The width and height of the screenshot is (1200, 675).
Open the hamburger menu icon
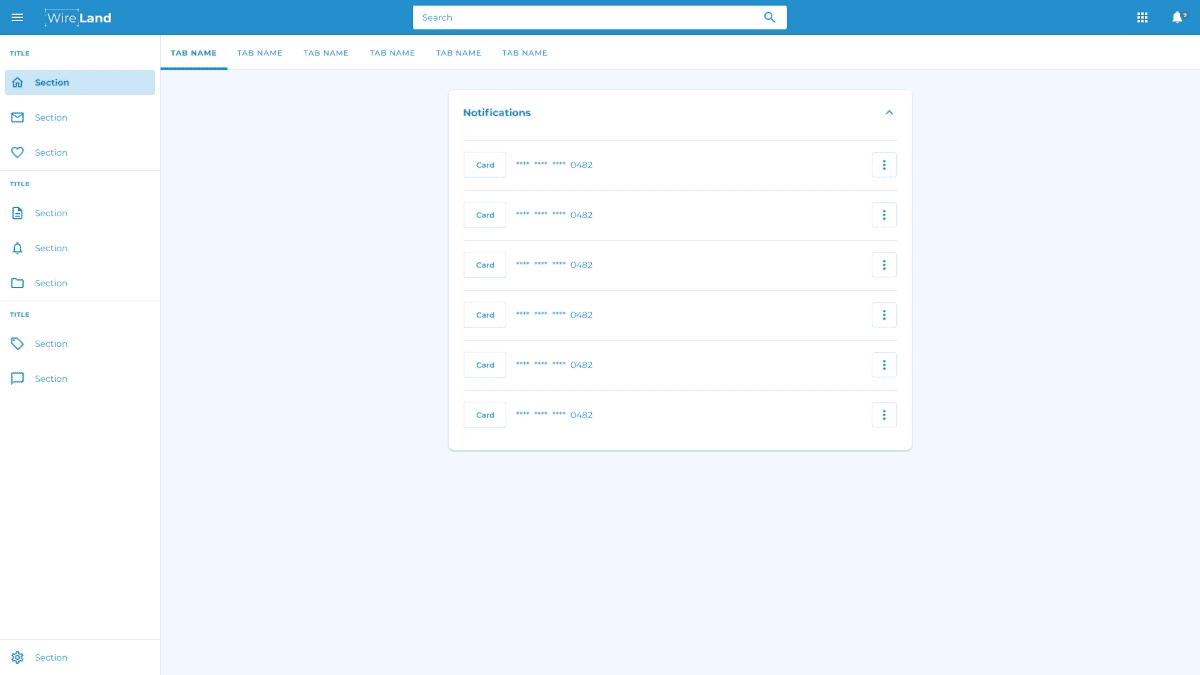pos(17,17)
